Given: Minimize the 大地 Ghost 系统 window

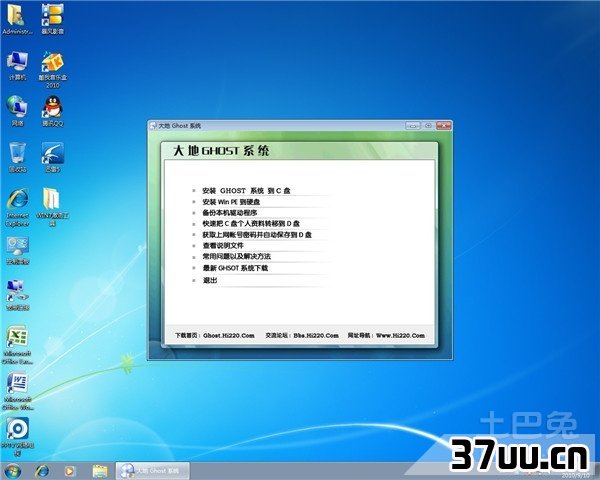Looking at the screenshot, I should tap(412, 126).
